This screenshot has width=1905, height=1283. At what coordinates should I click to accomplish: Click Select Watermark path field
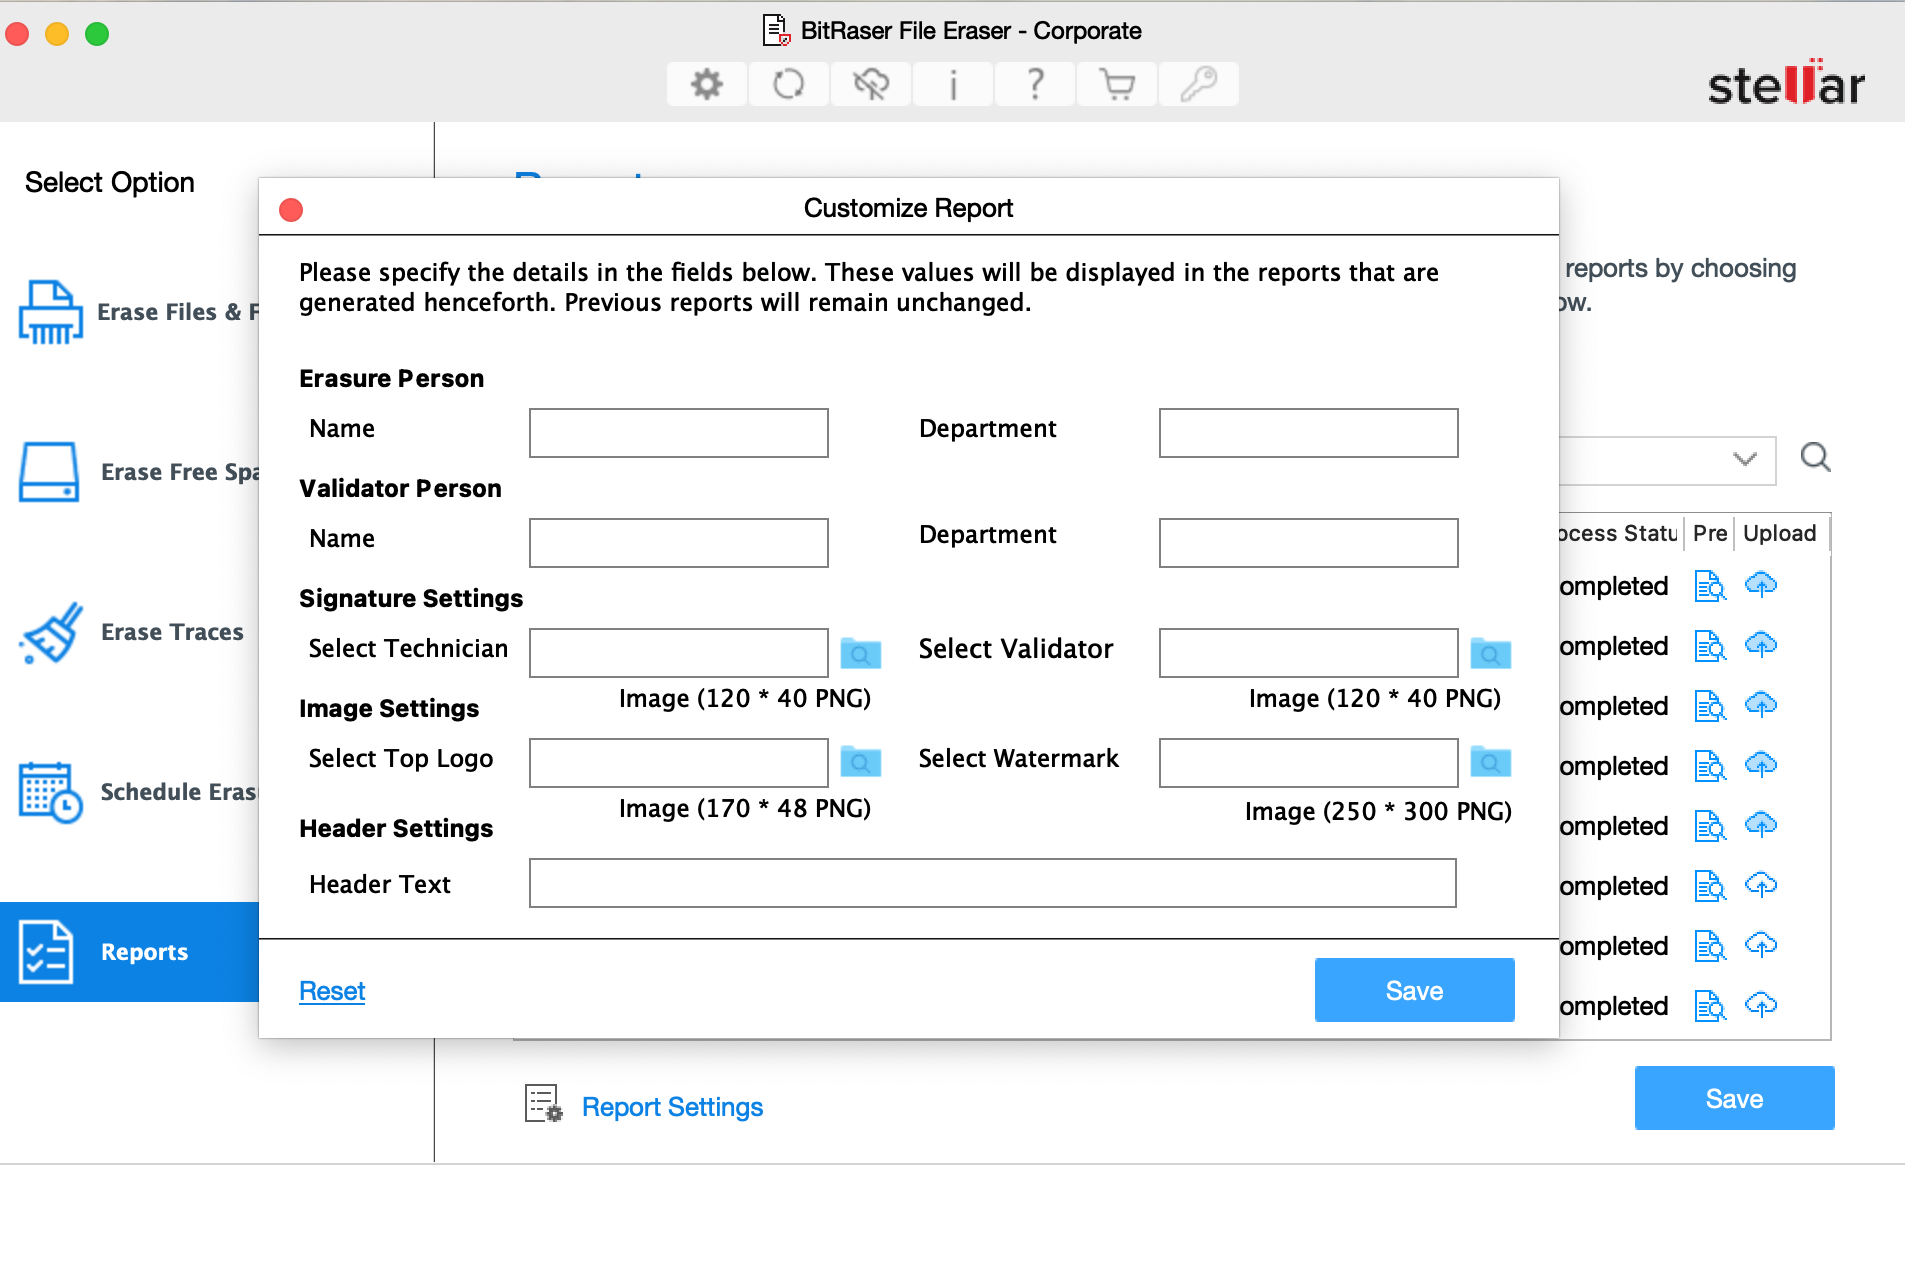click(1309, 763)
